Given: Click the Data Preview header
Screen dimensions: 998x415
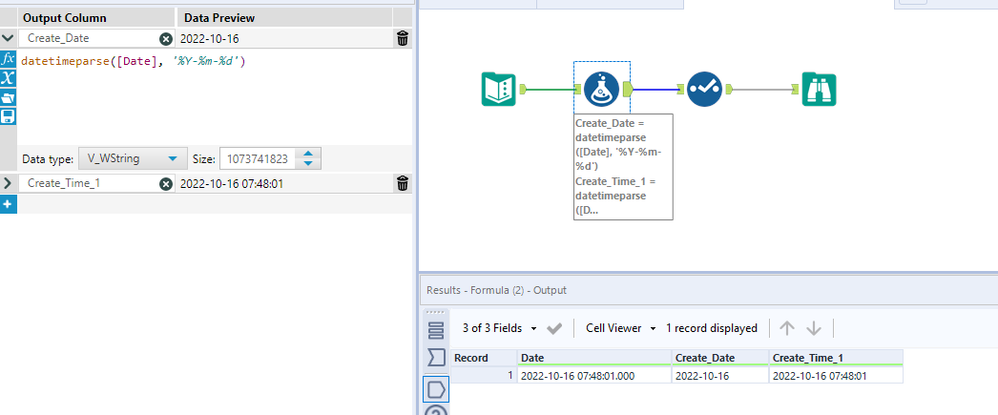Looking at the screenshot, I should [x=284, y=18].
